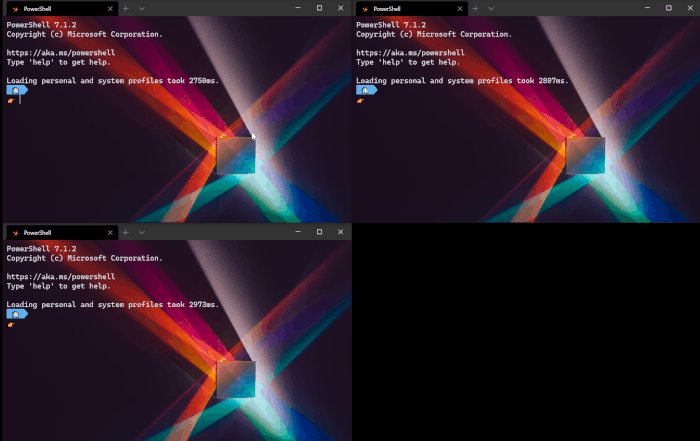700x441 pixels.
Task: Minimize the top-right terminal window
Action: coord(647,8)
